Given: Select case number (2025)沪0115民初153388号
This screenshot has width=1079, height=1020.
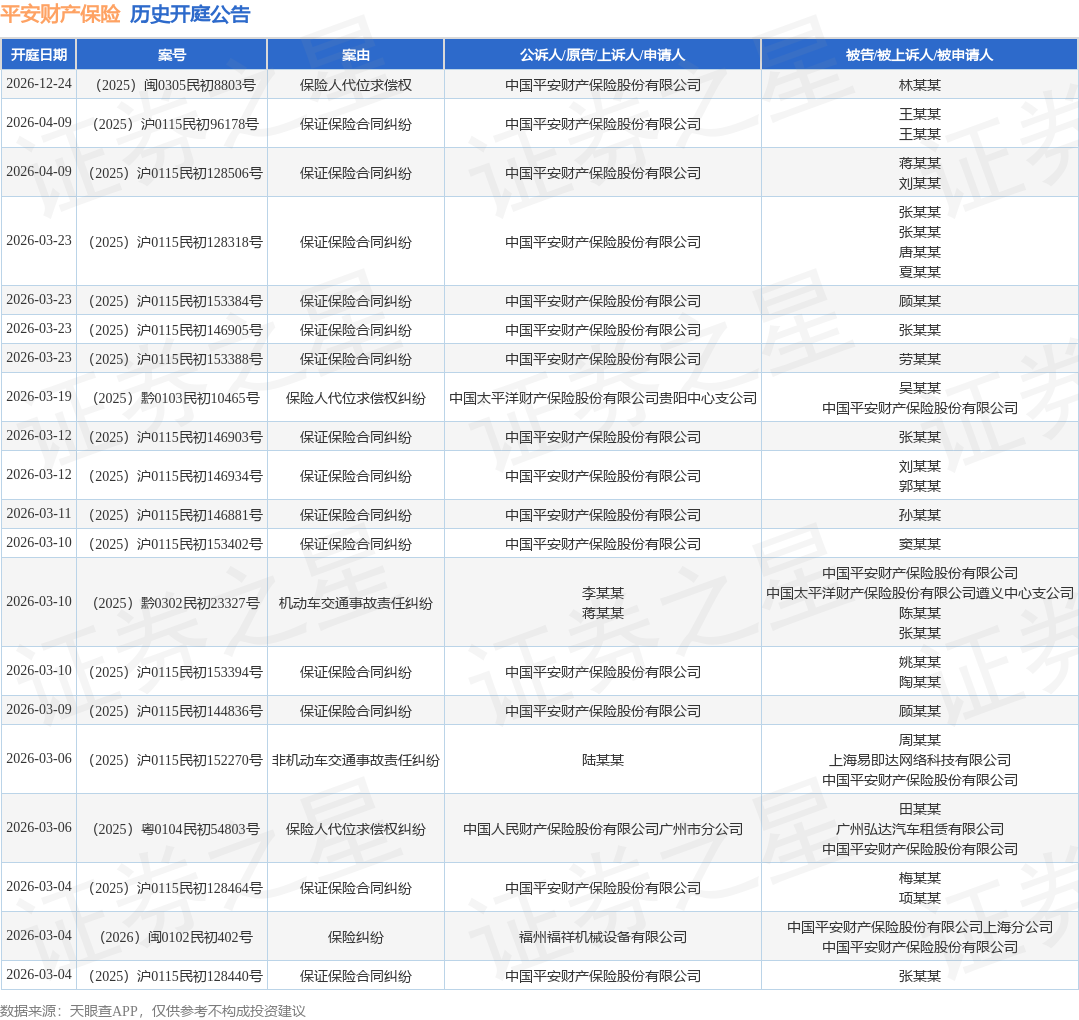Looking at the screenshot, I should 172,359.
